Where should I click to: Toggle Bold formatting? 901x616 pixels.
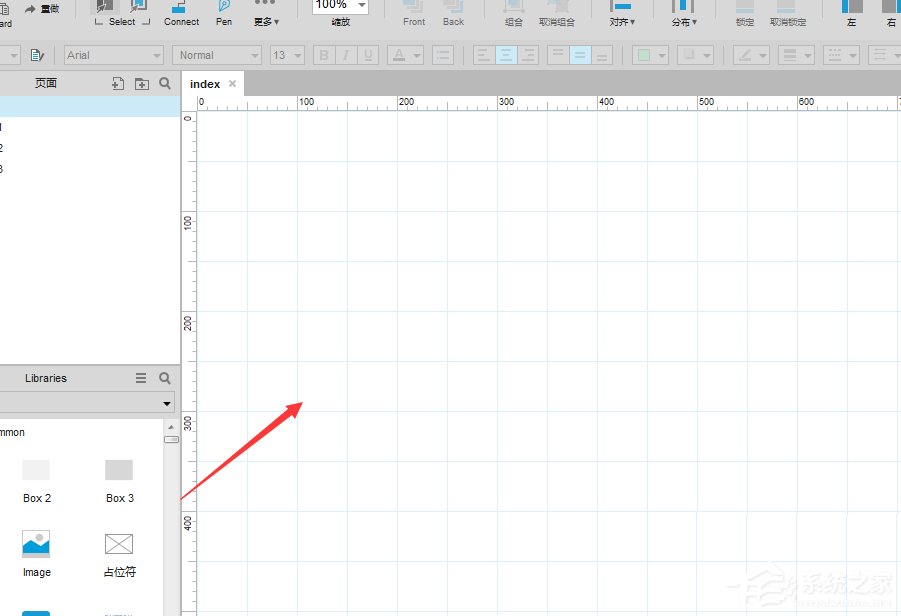pyautogui.click(x=324, y=55)
